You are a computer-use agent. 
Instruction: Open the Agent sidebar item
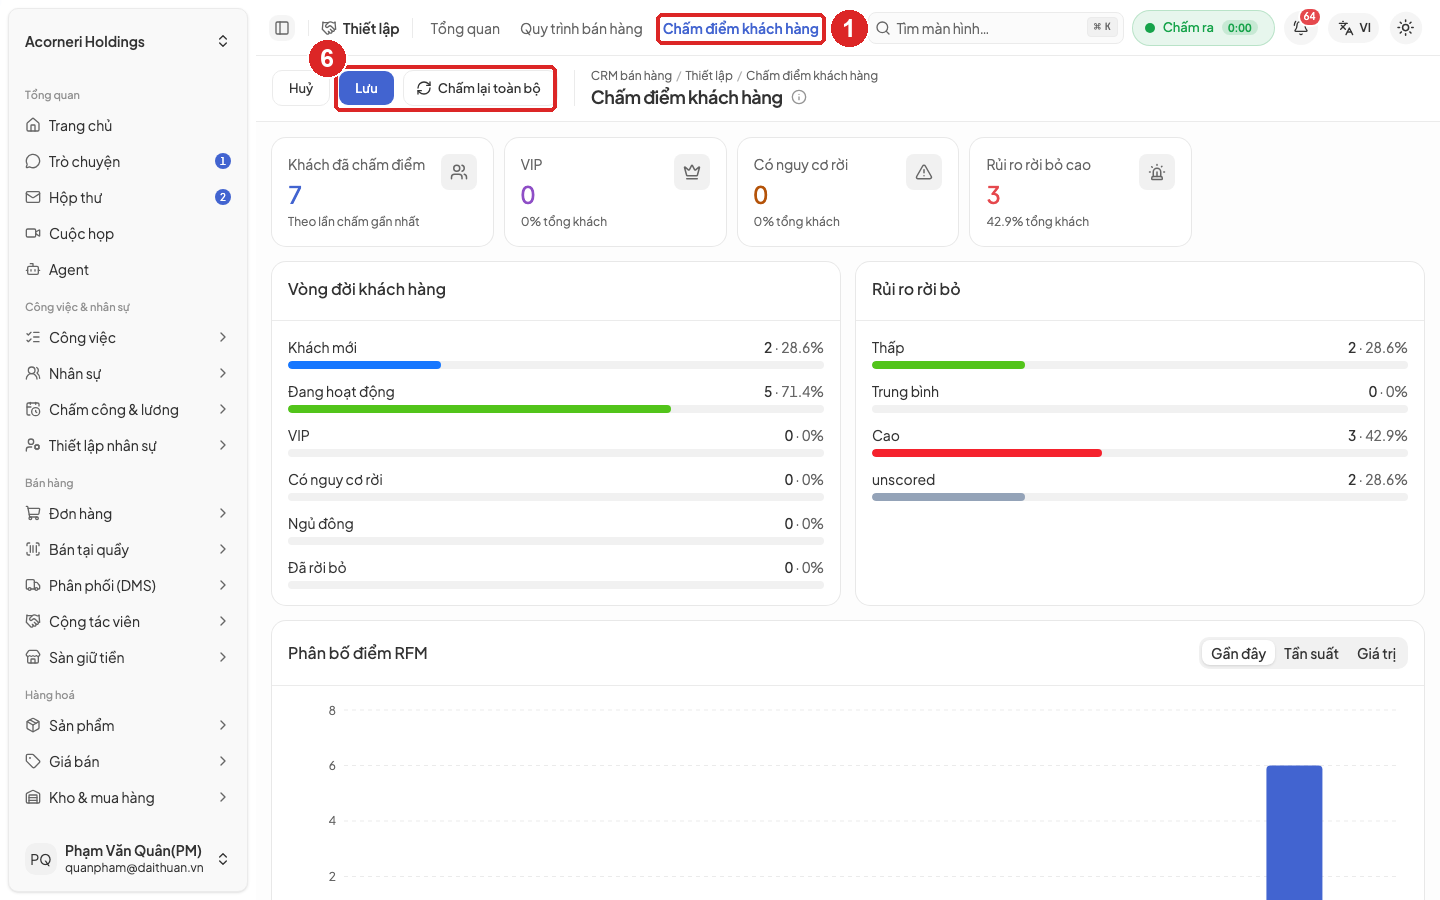[x=128, y=270]
